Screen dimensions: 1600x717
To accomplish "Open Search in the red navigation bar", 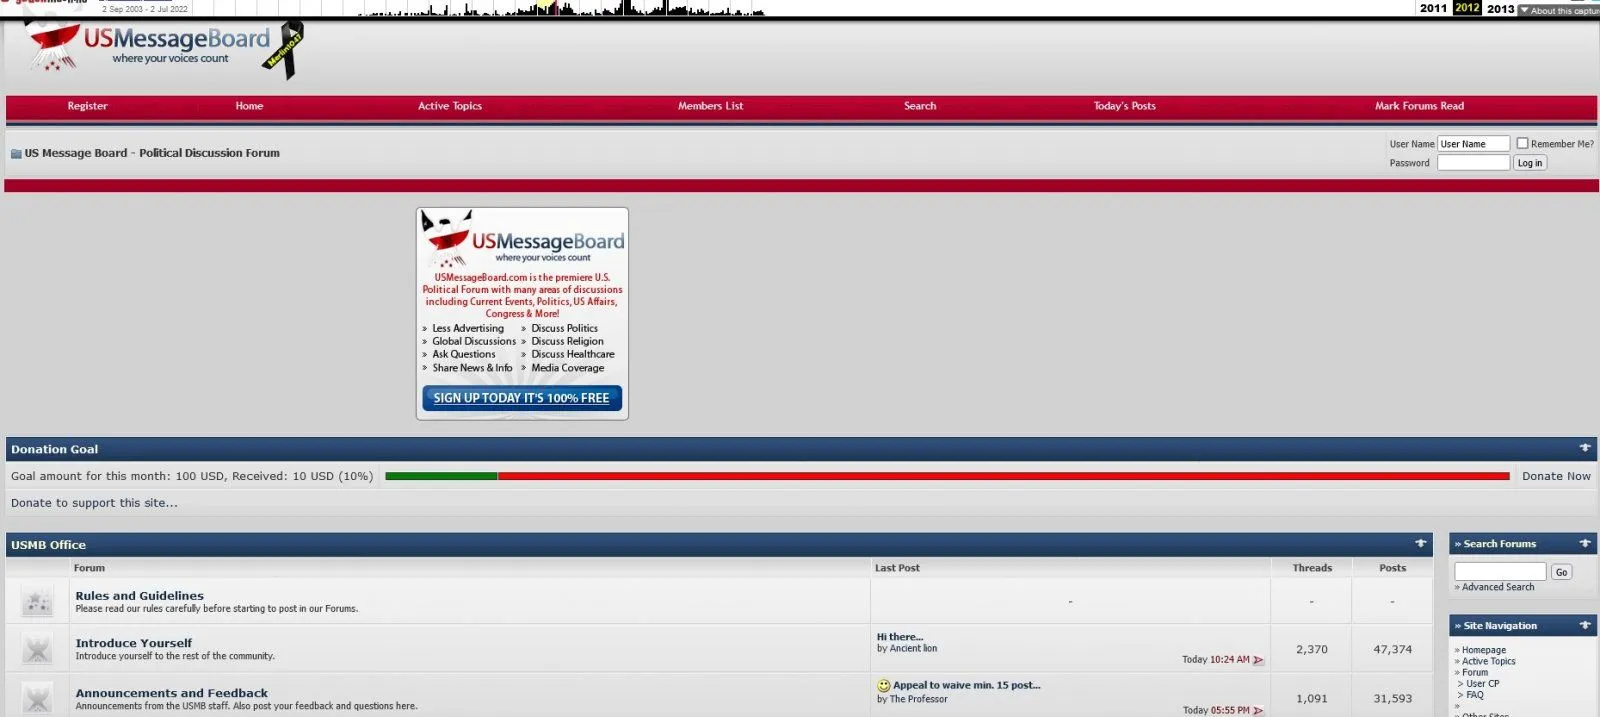I will (x=920, y=106).
